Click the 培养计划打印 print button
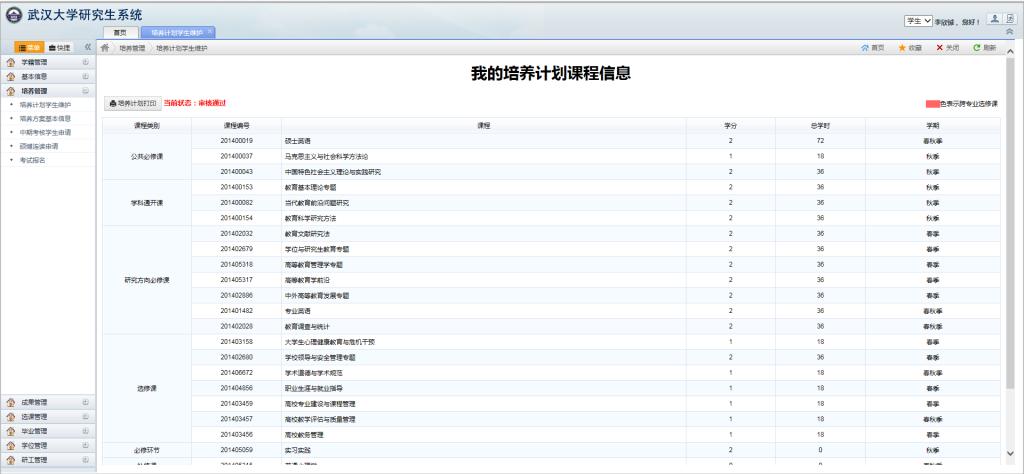Image resolution: width=1024 pixels, height=474 pixels. coord(132,103)
